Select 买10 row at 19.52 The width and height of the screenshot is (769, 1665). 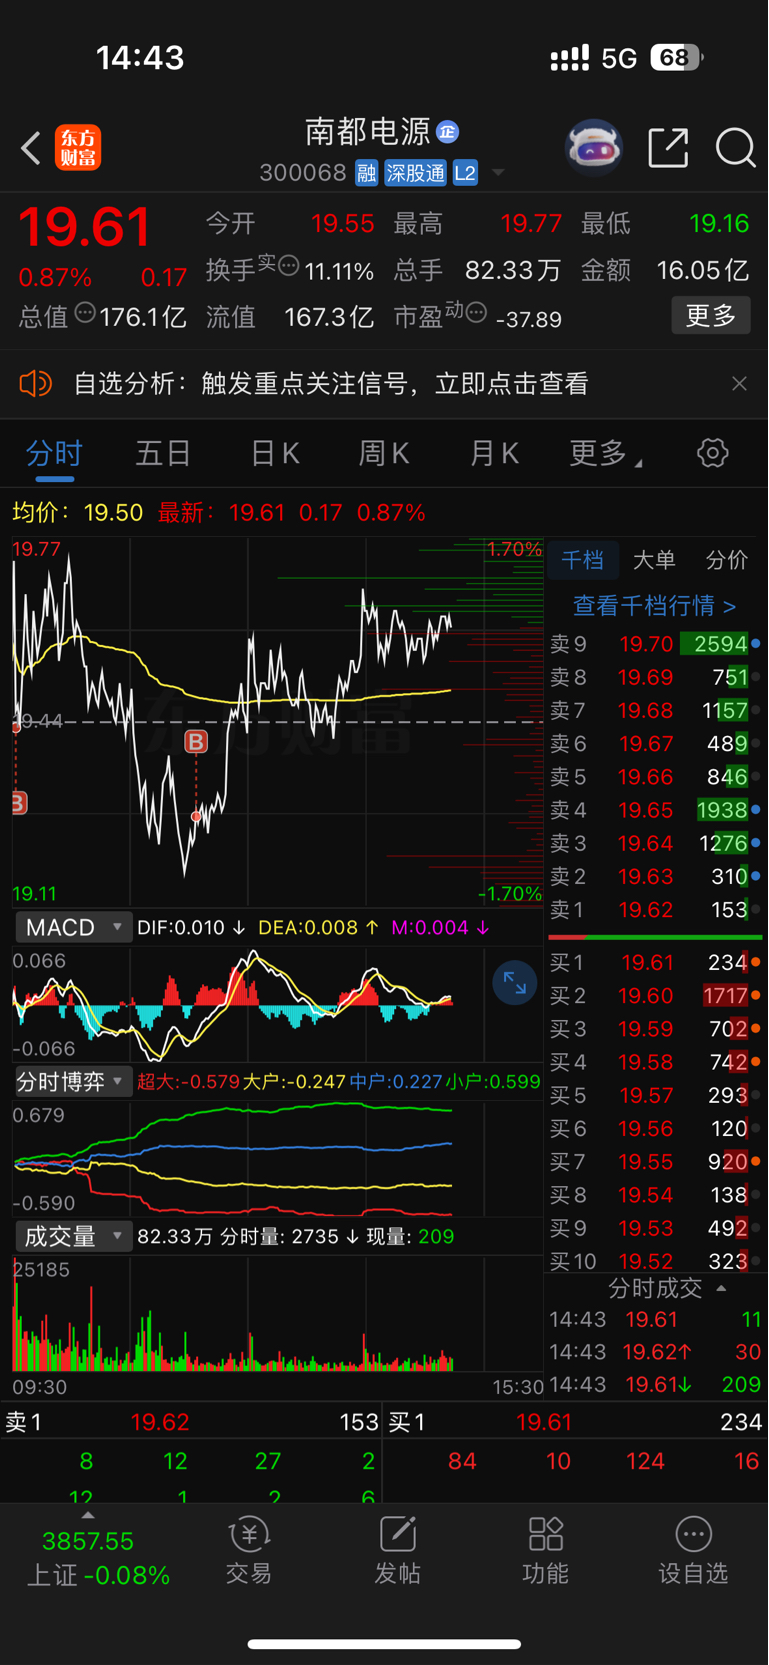coord(654,1261)
